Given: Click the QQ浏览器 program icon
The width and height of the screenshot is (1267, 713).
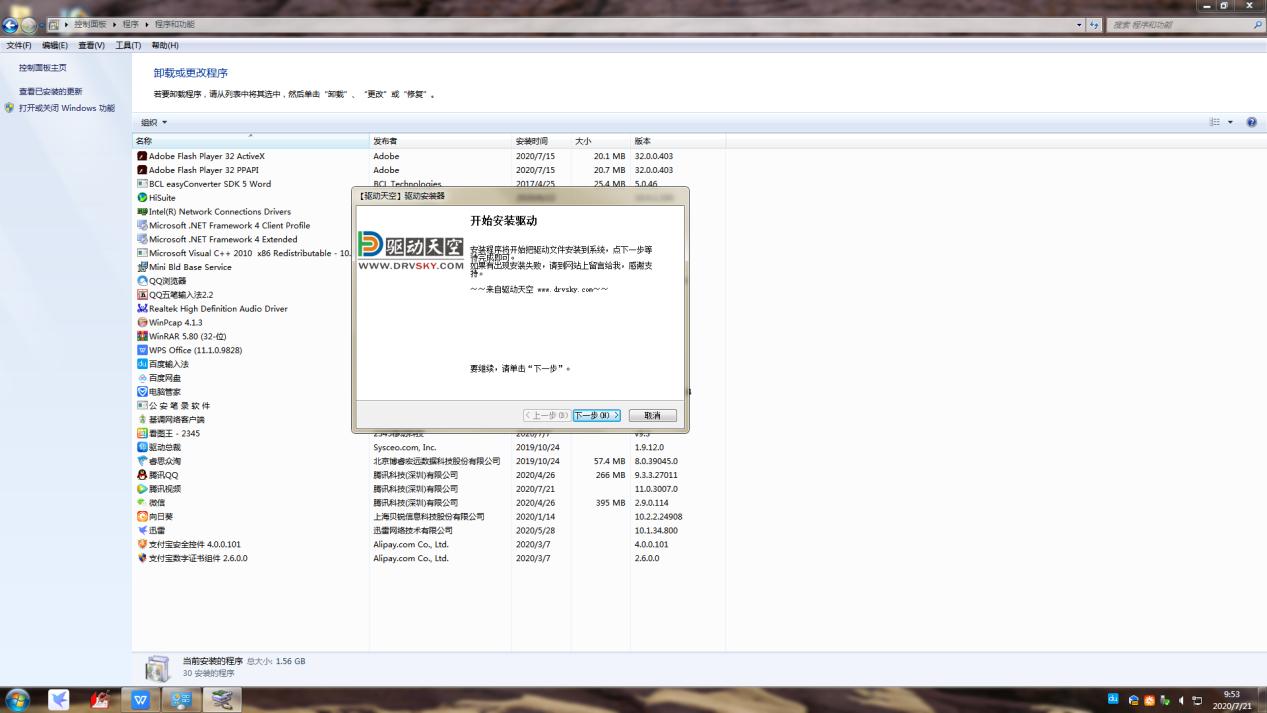Looking at the screenshot, I should 142,281.
